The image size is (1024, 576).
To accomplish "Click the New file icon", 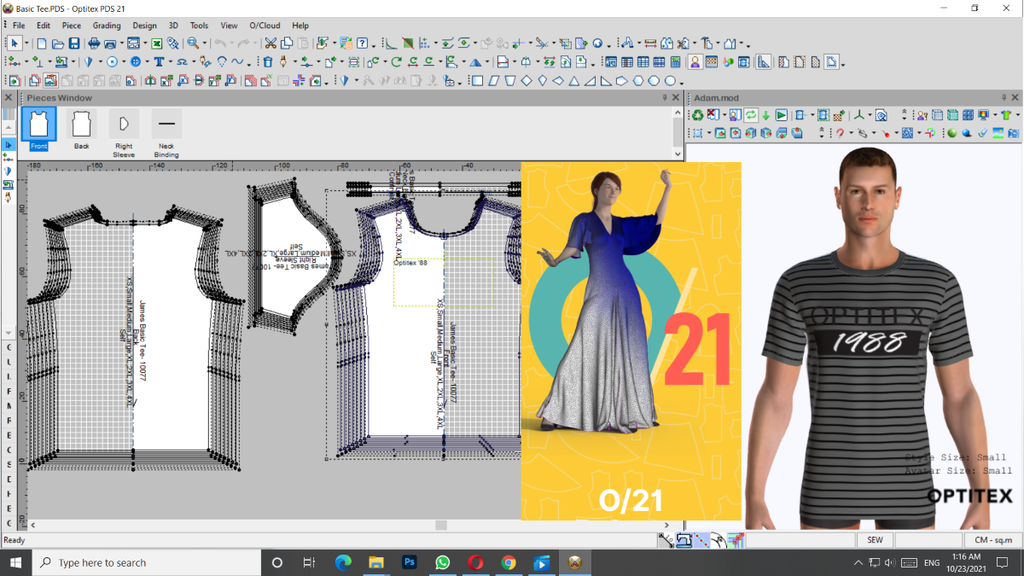I will [x=42, y=44].
